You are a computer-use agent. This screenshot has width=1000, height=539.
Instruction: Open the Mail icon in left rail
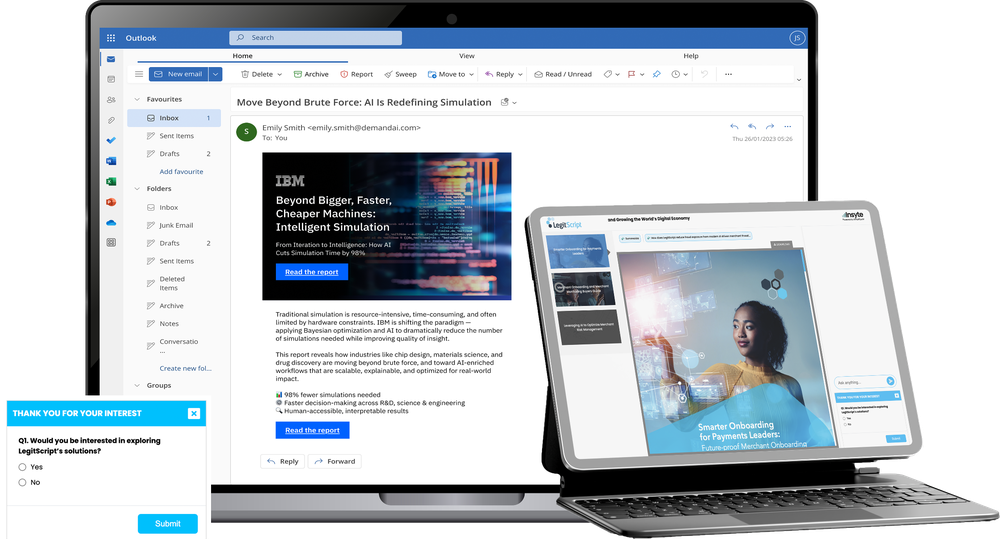[x=111, y=59]
